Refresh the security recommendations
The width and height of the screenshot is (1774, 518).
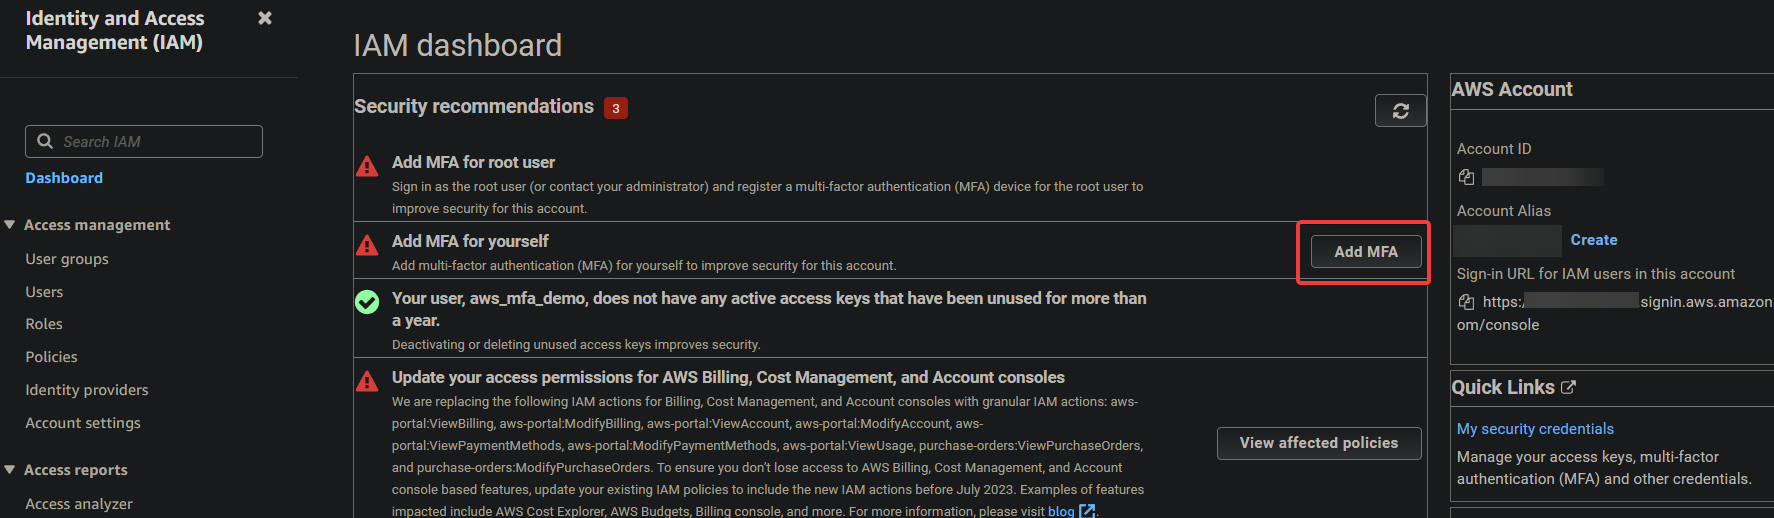[1401, 110]
